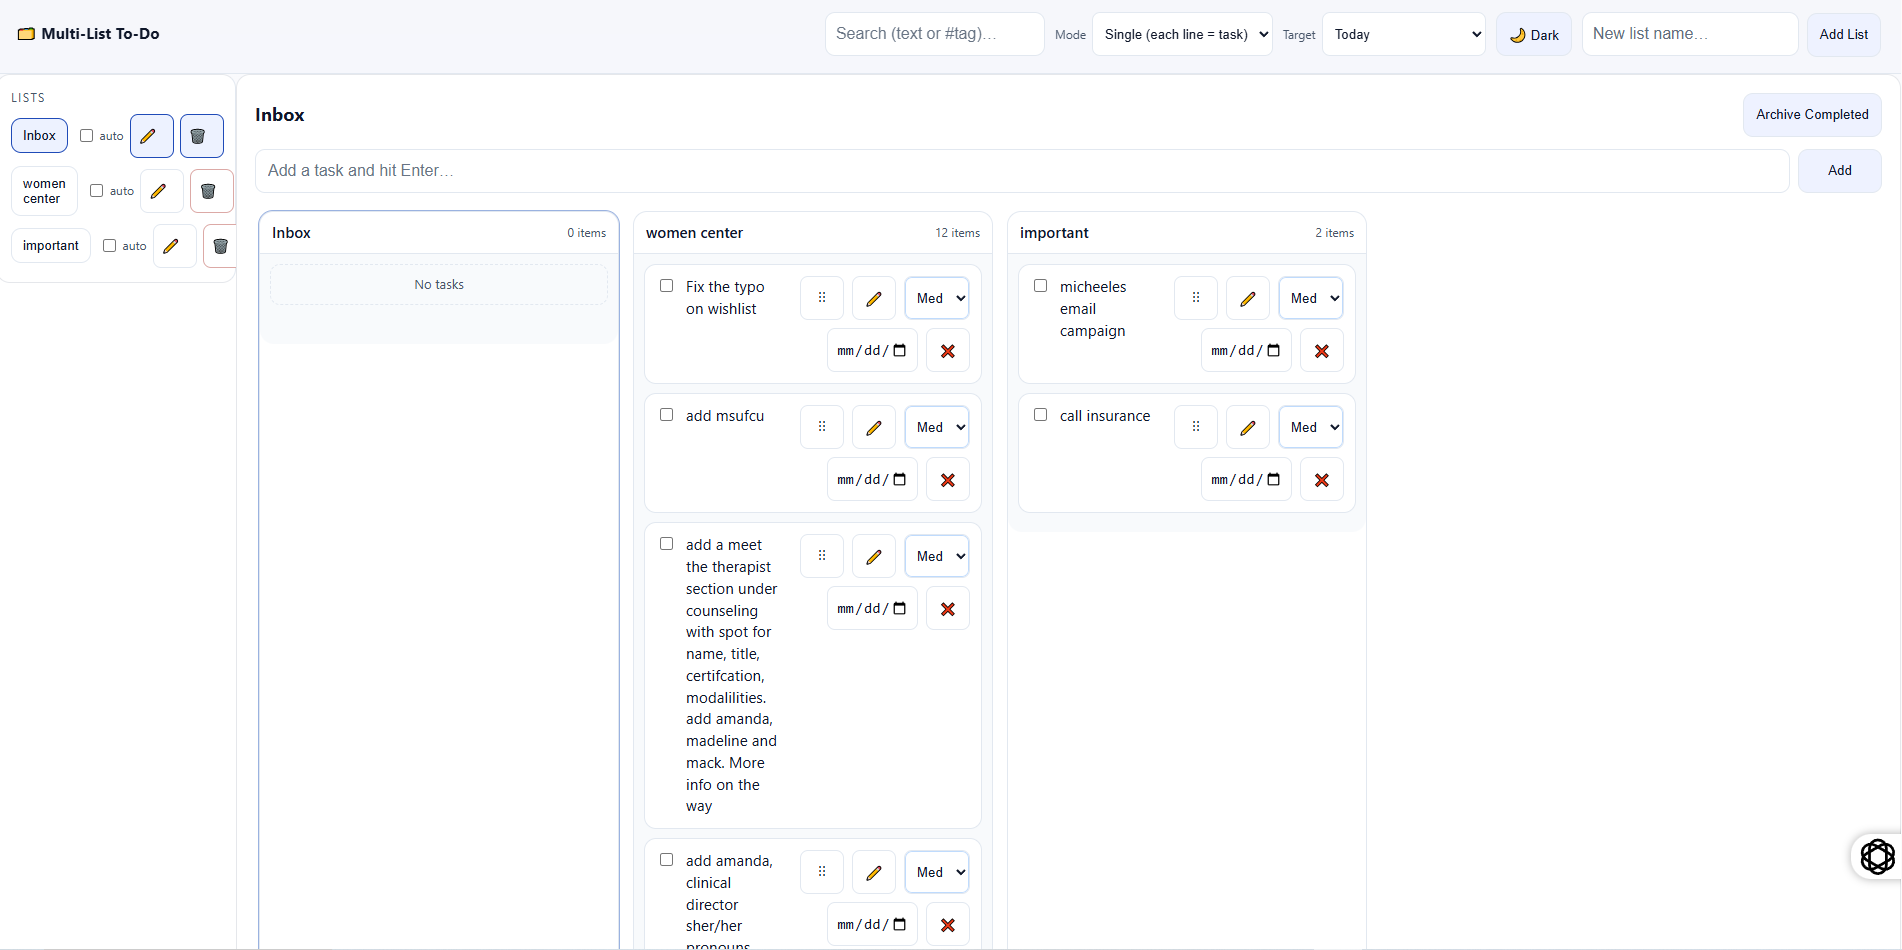Select the Inbox list in sidebar

click(40, 136)
